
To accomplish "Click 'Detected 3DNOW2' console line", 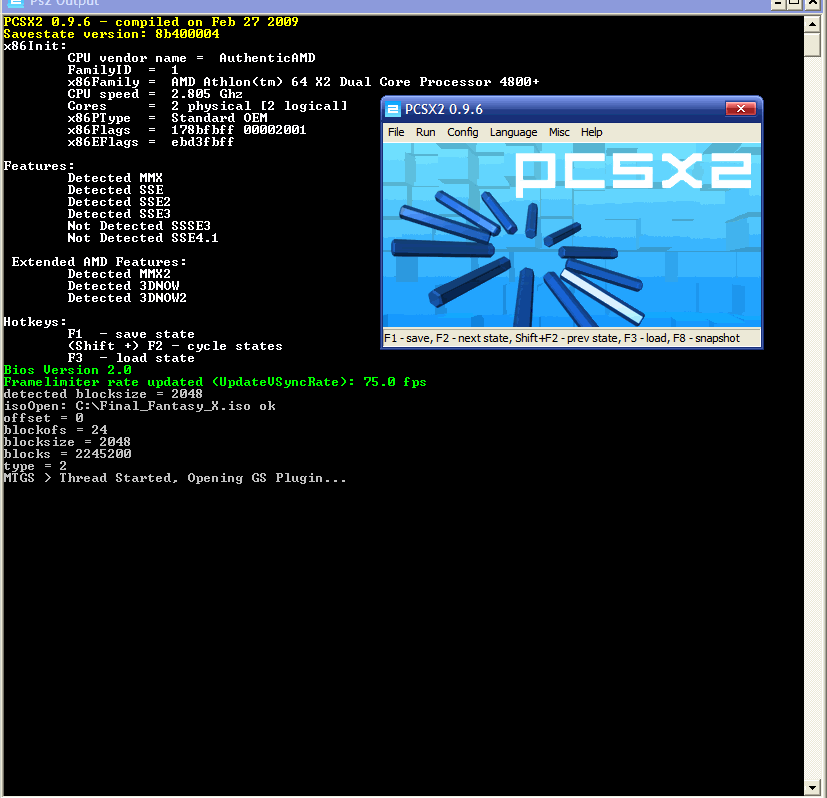I will click(127, 299).
